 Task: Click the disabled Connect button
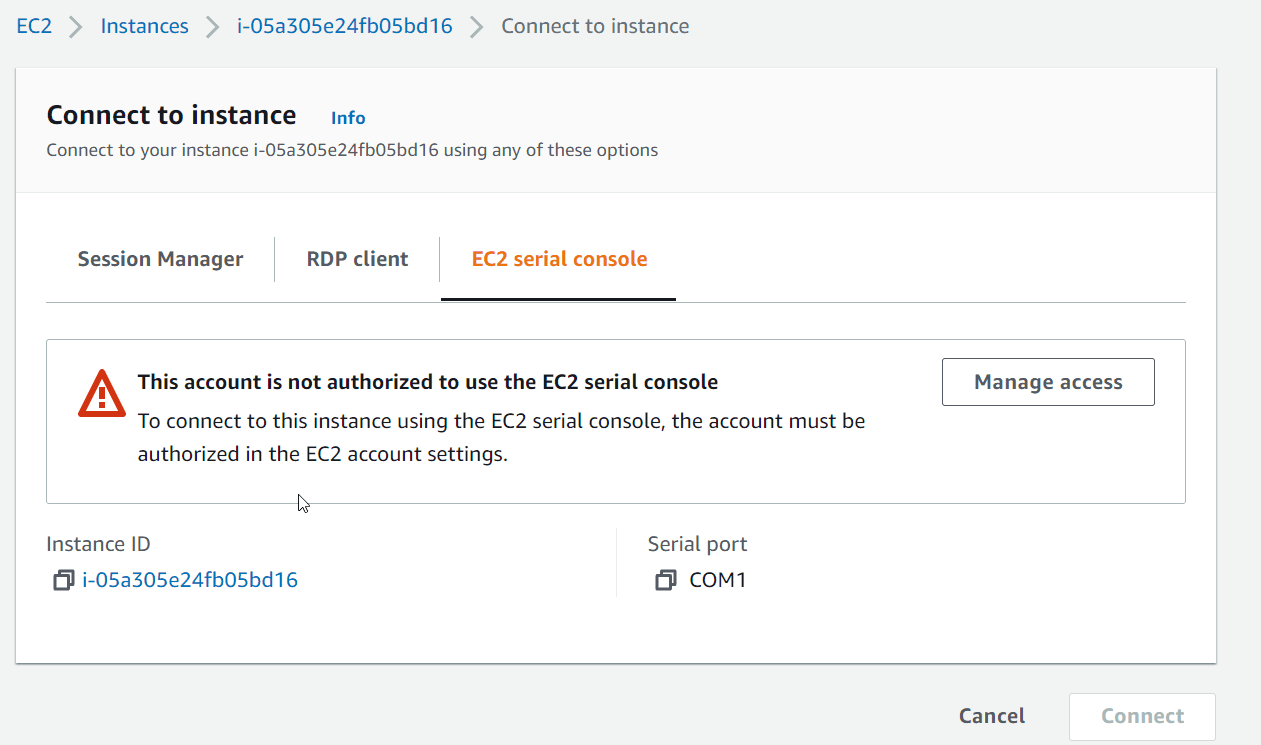(x=1142, y=716)
